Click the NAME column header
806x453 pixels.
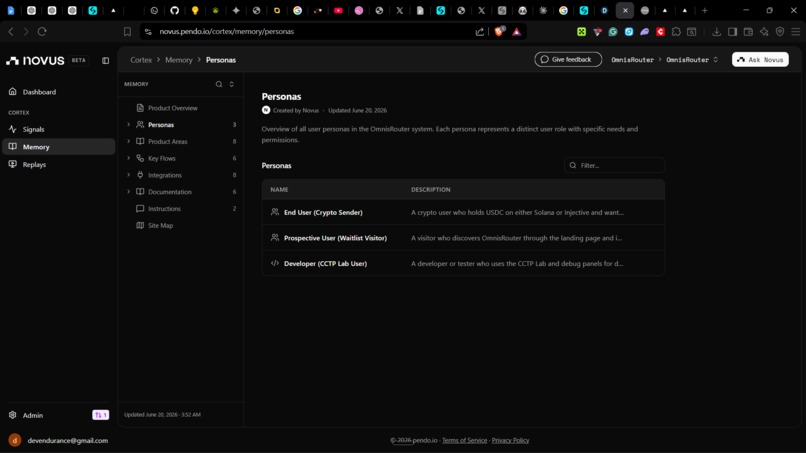pyautogui.click(x=279, y=190)
